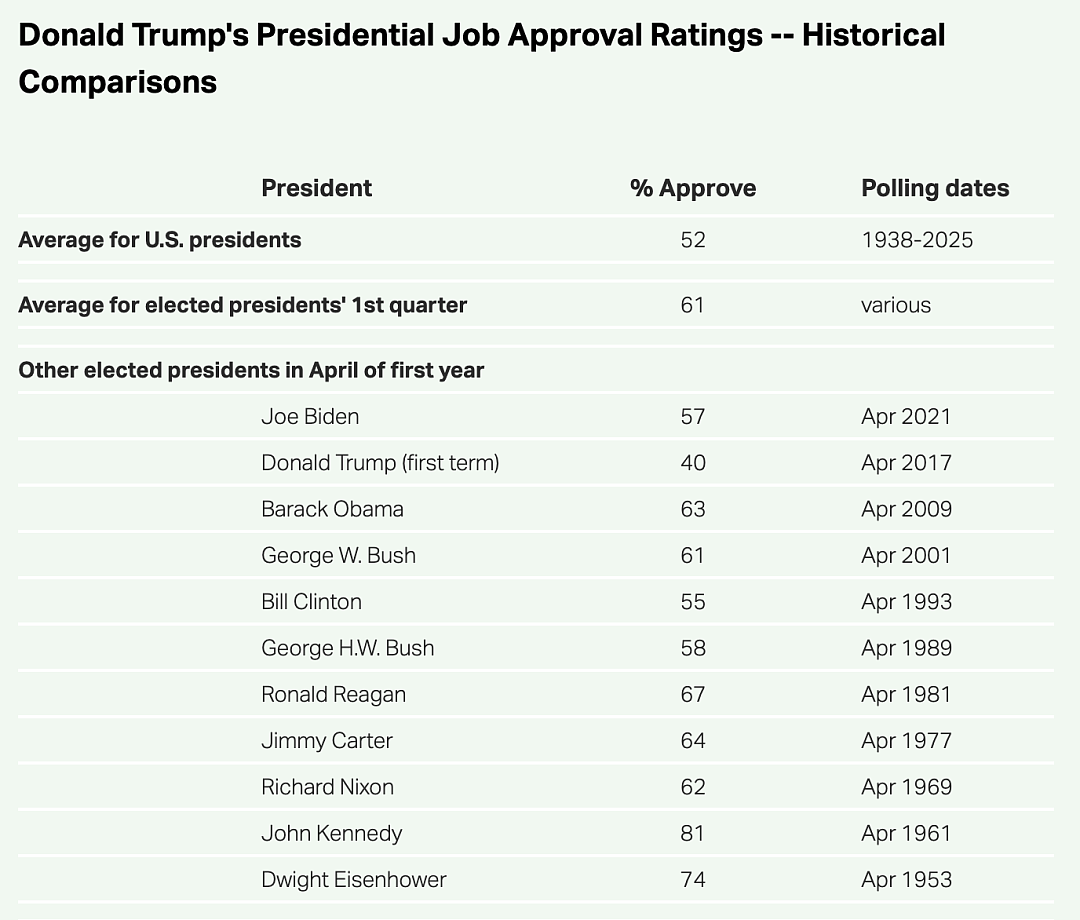1080x920 pixels.
Task: Select the Average for U.S. presidents row
Action: [x=536, y=240]
